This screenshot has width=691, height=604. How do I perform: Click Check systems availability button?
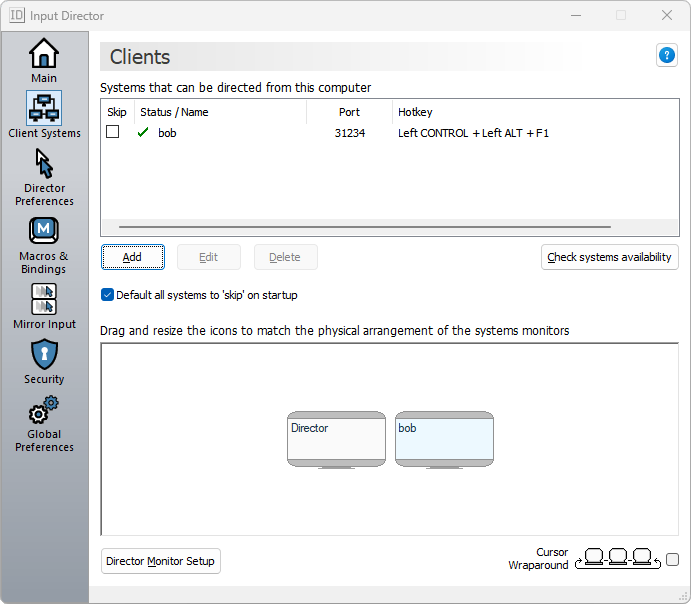pos(609,257)
